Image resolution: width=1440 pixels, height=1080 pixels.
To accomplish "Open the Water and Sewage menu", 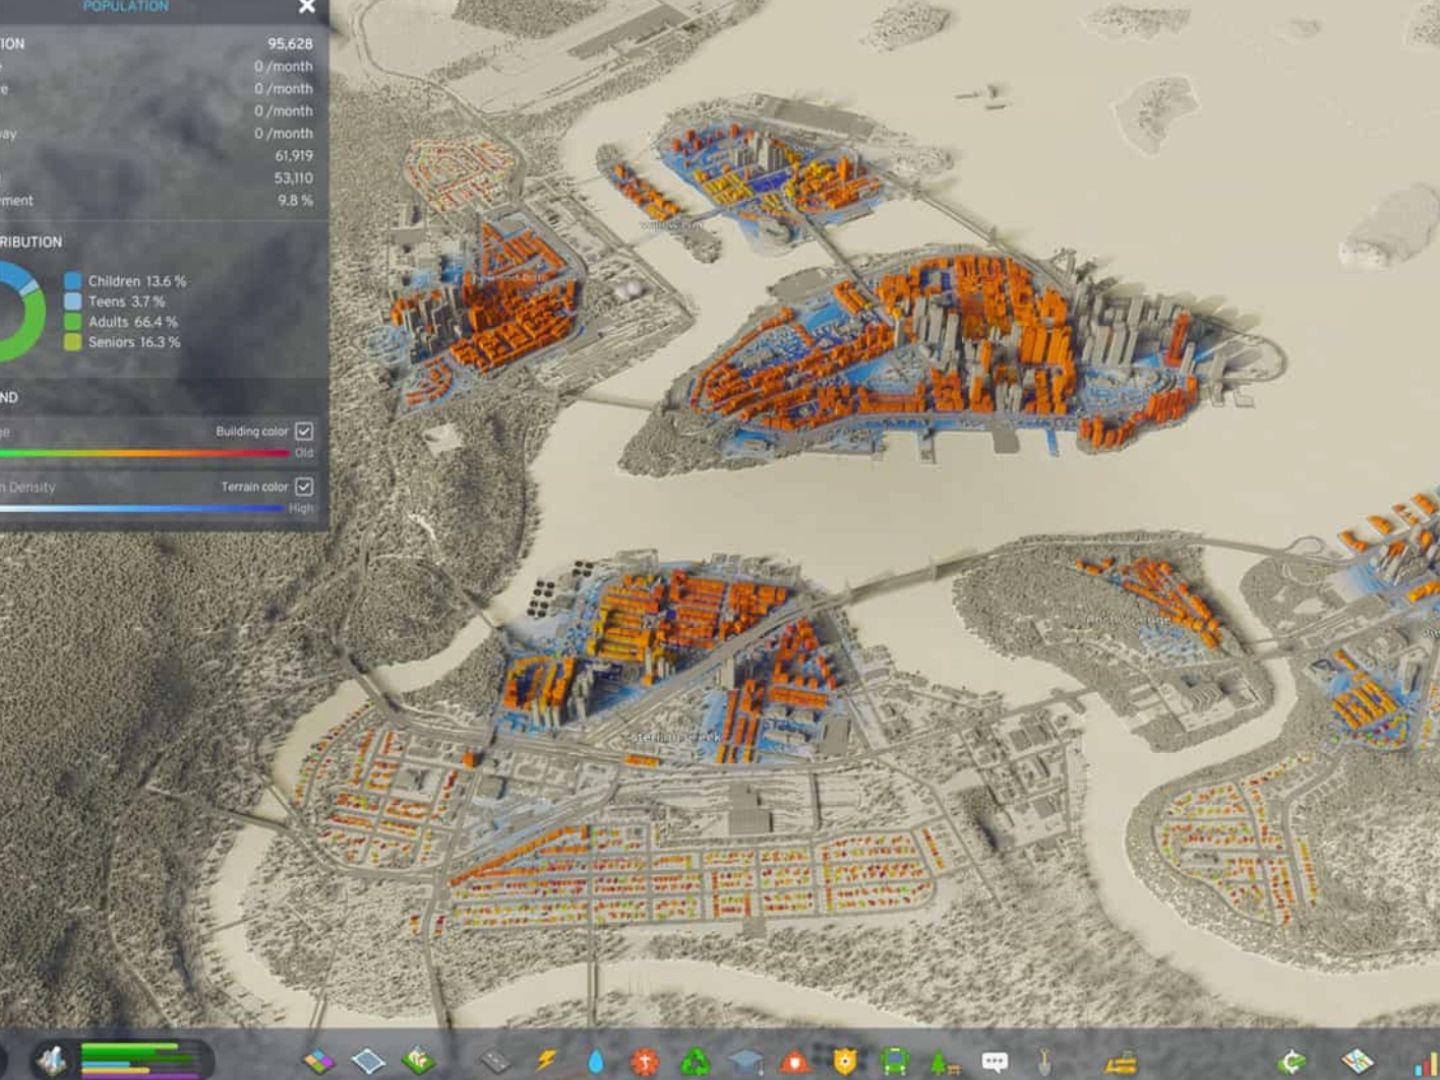I will 596,1061.
